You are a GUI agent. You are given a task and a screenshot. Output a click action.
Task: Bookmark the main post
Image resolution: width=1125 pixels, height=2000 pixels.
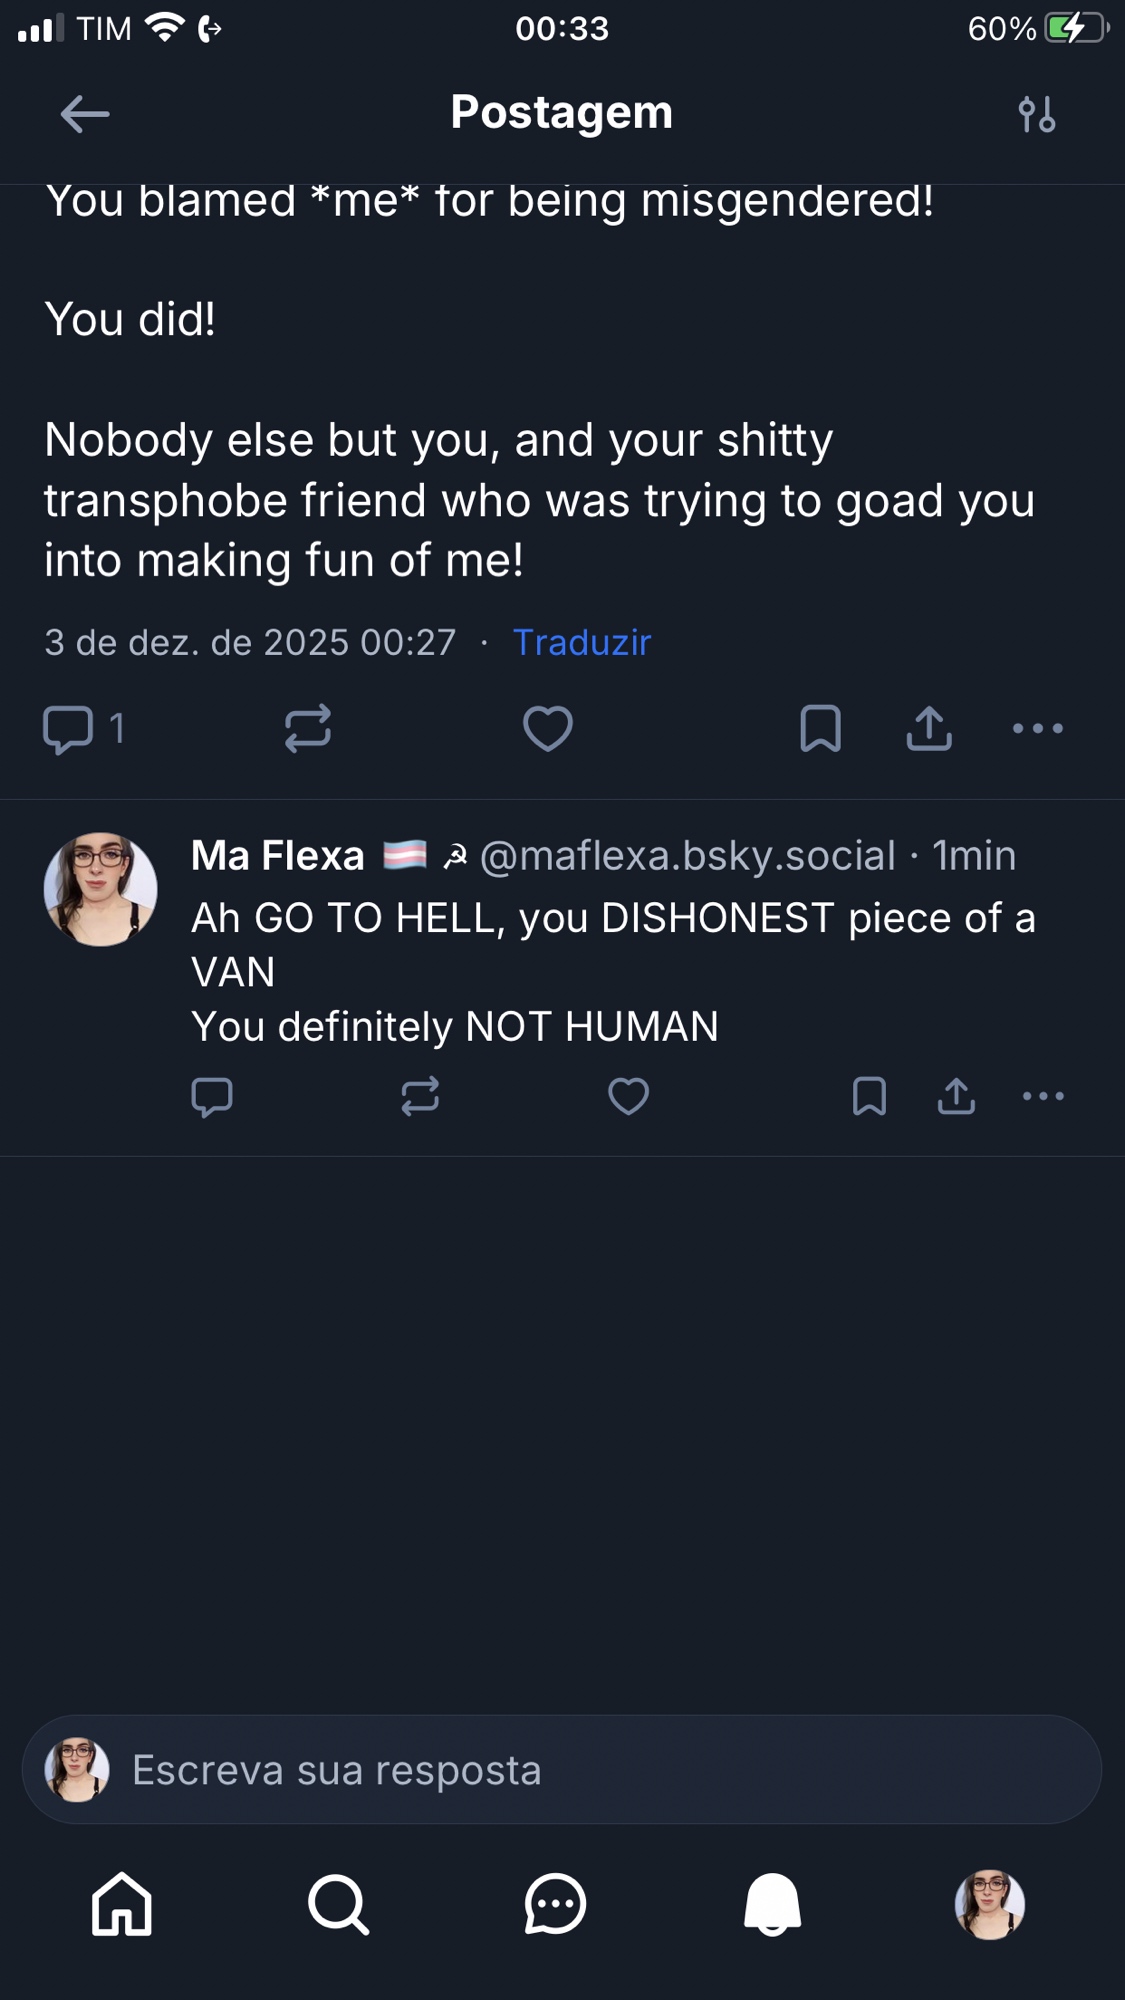(x=820, y=728)
